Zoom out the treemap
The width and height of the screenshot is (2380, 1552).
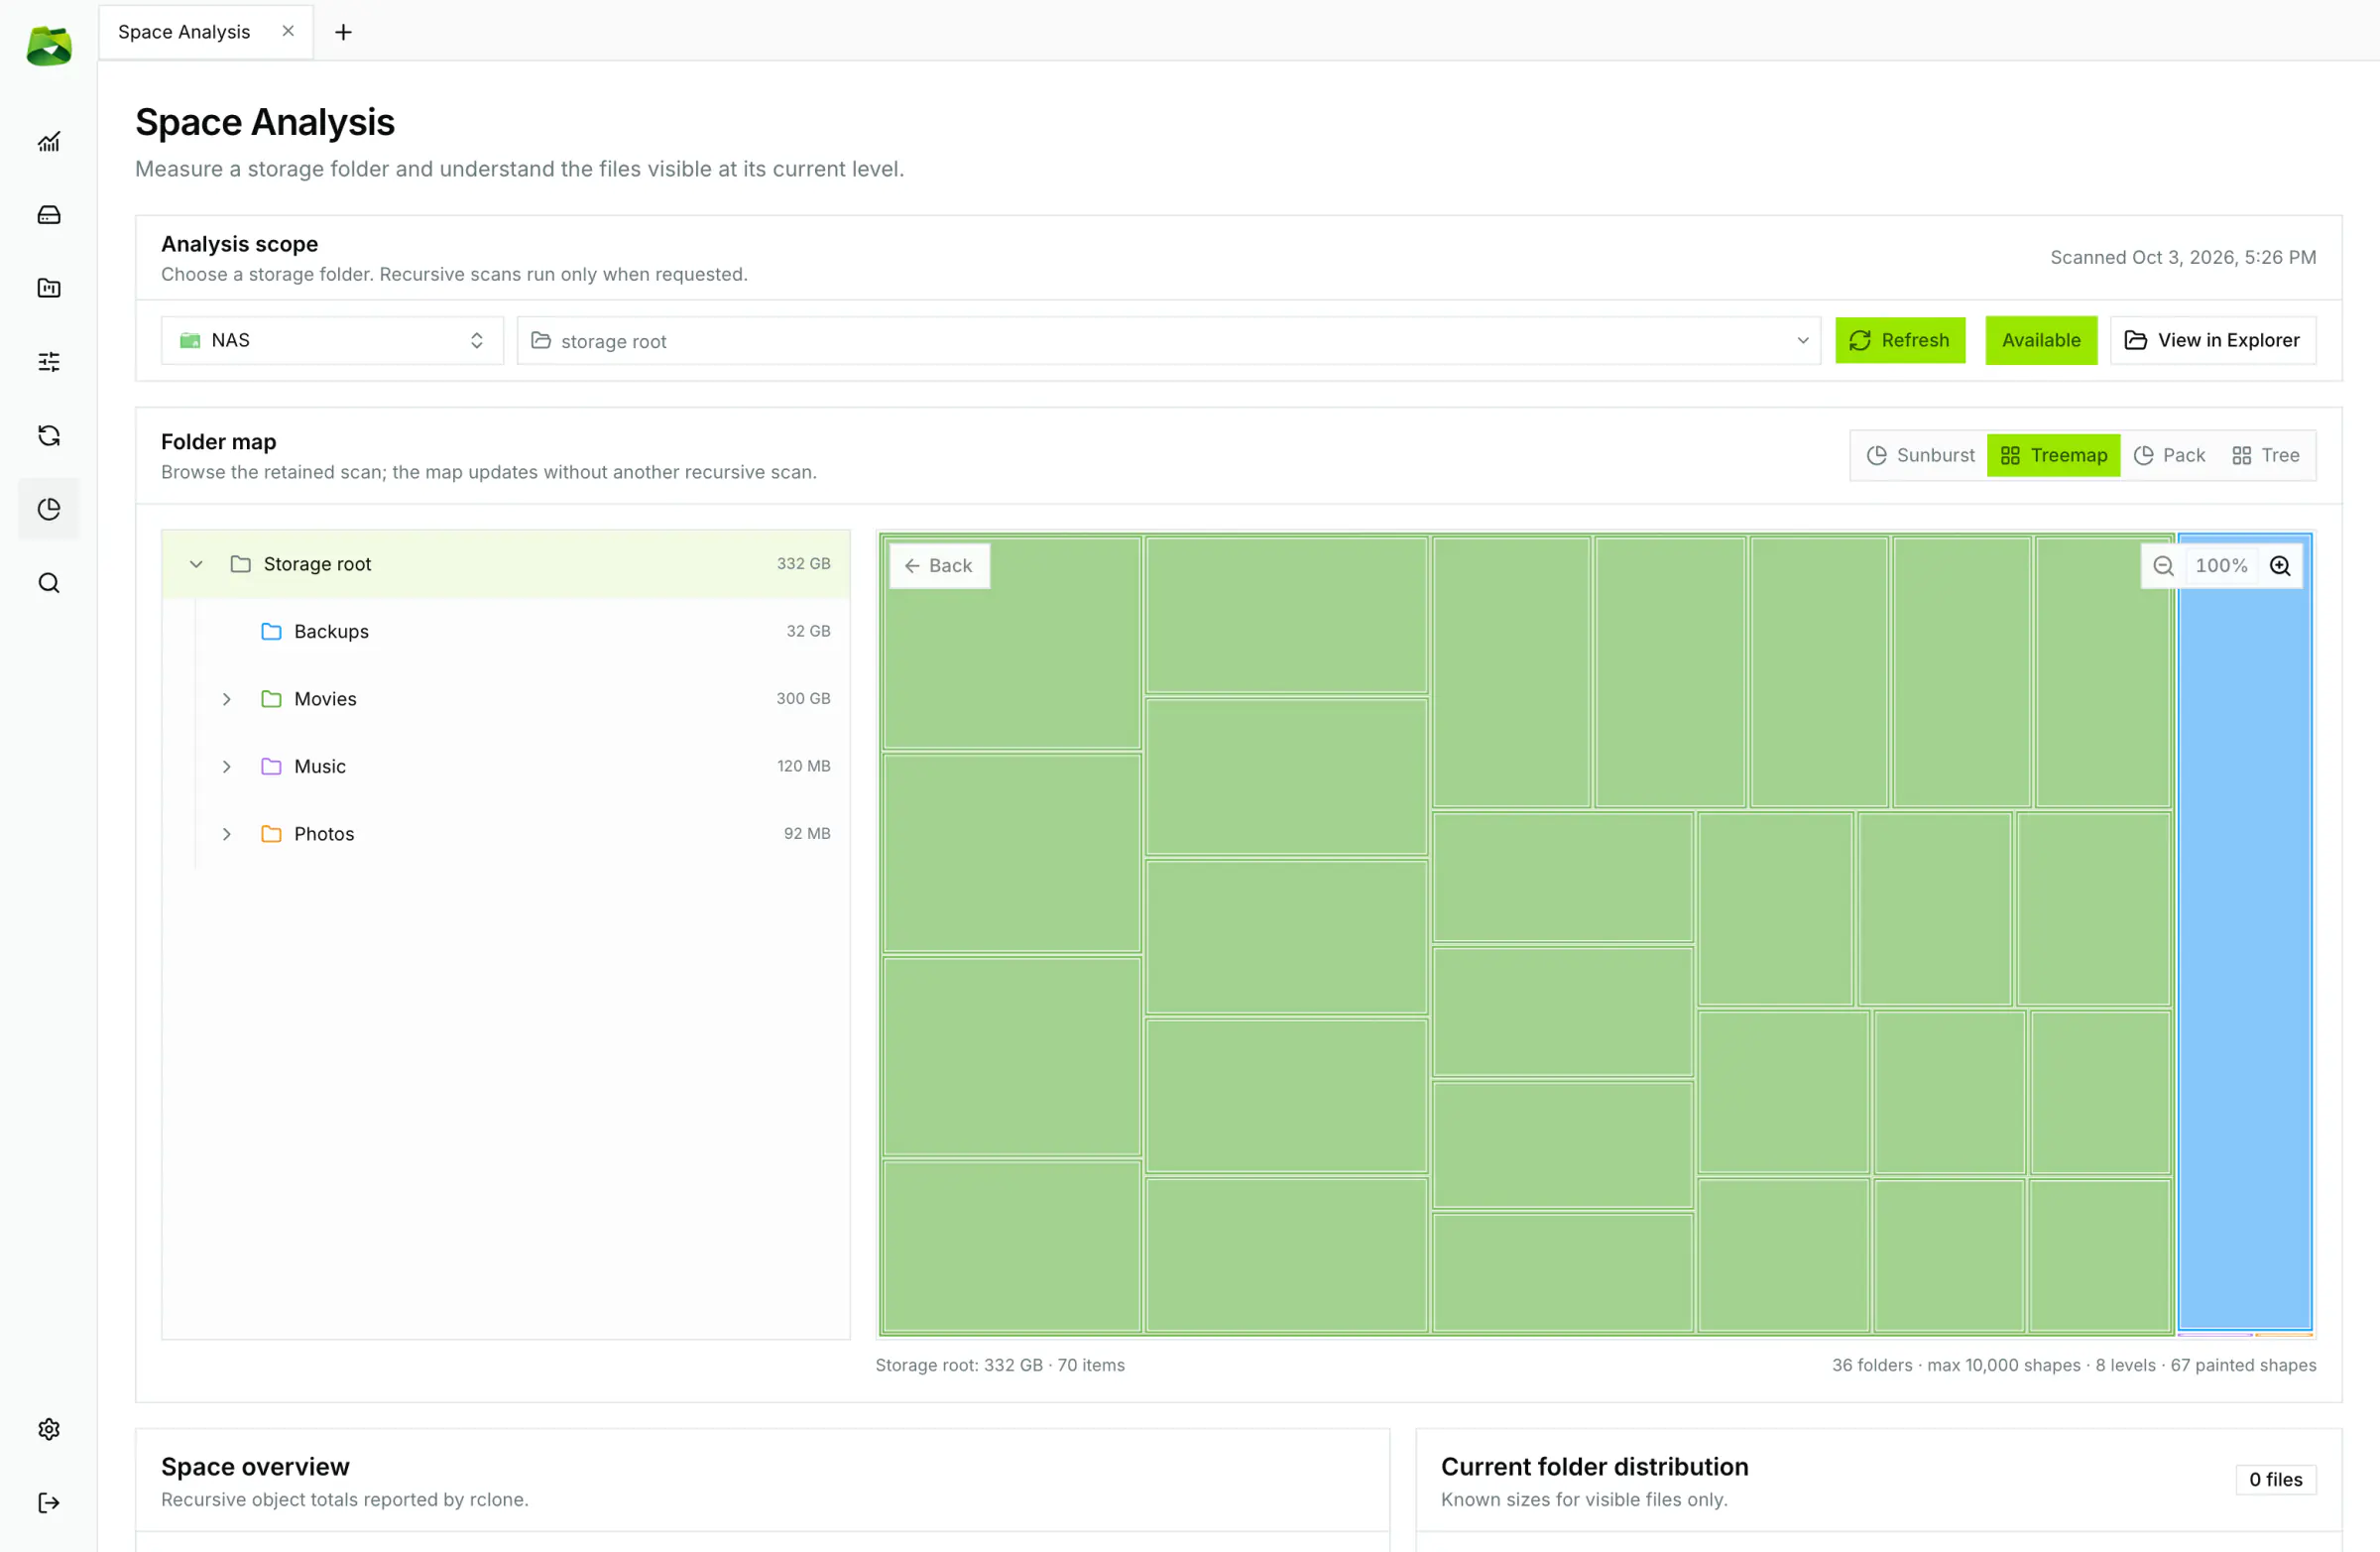(x=2163, y=566)
